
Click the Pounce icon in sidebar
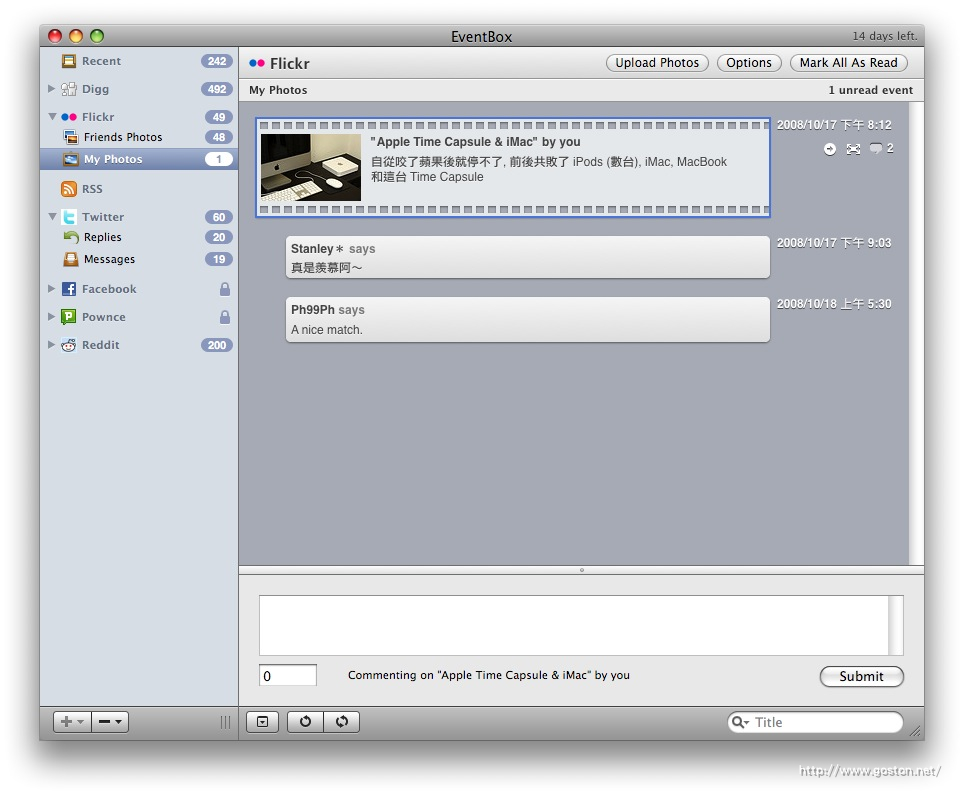pyautogui.click(x=69, y=317)
